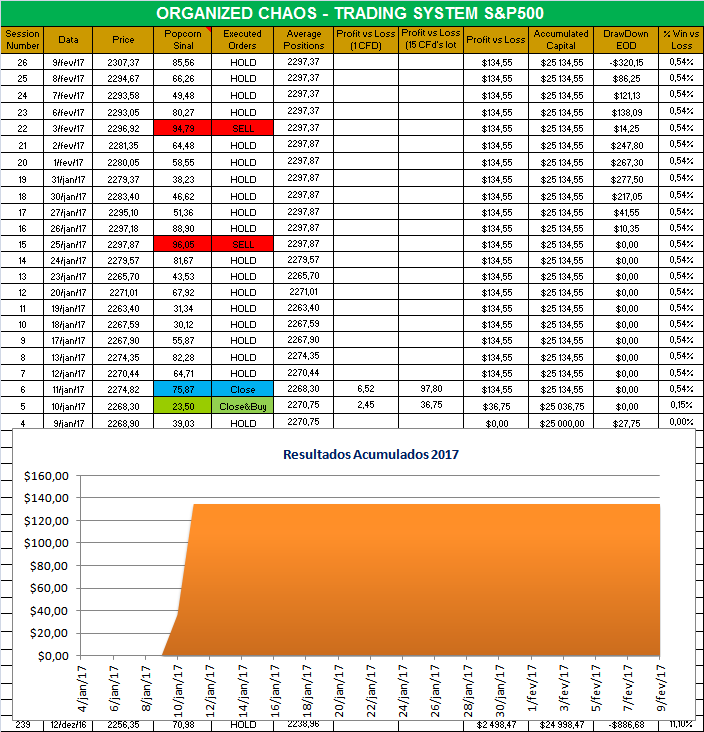Screen dimensions: 704x732
Task: Click date cell 20/jan/17
Action: pyautogui.click(x=68, y=292)
